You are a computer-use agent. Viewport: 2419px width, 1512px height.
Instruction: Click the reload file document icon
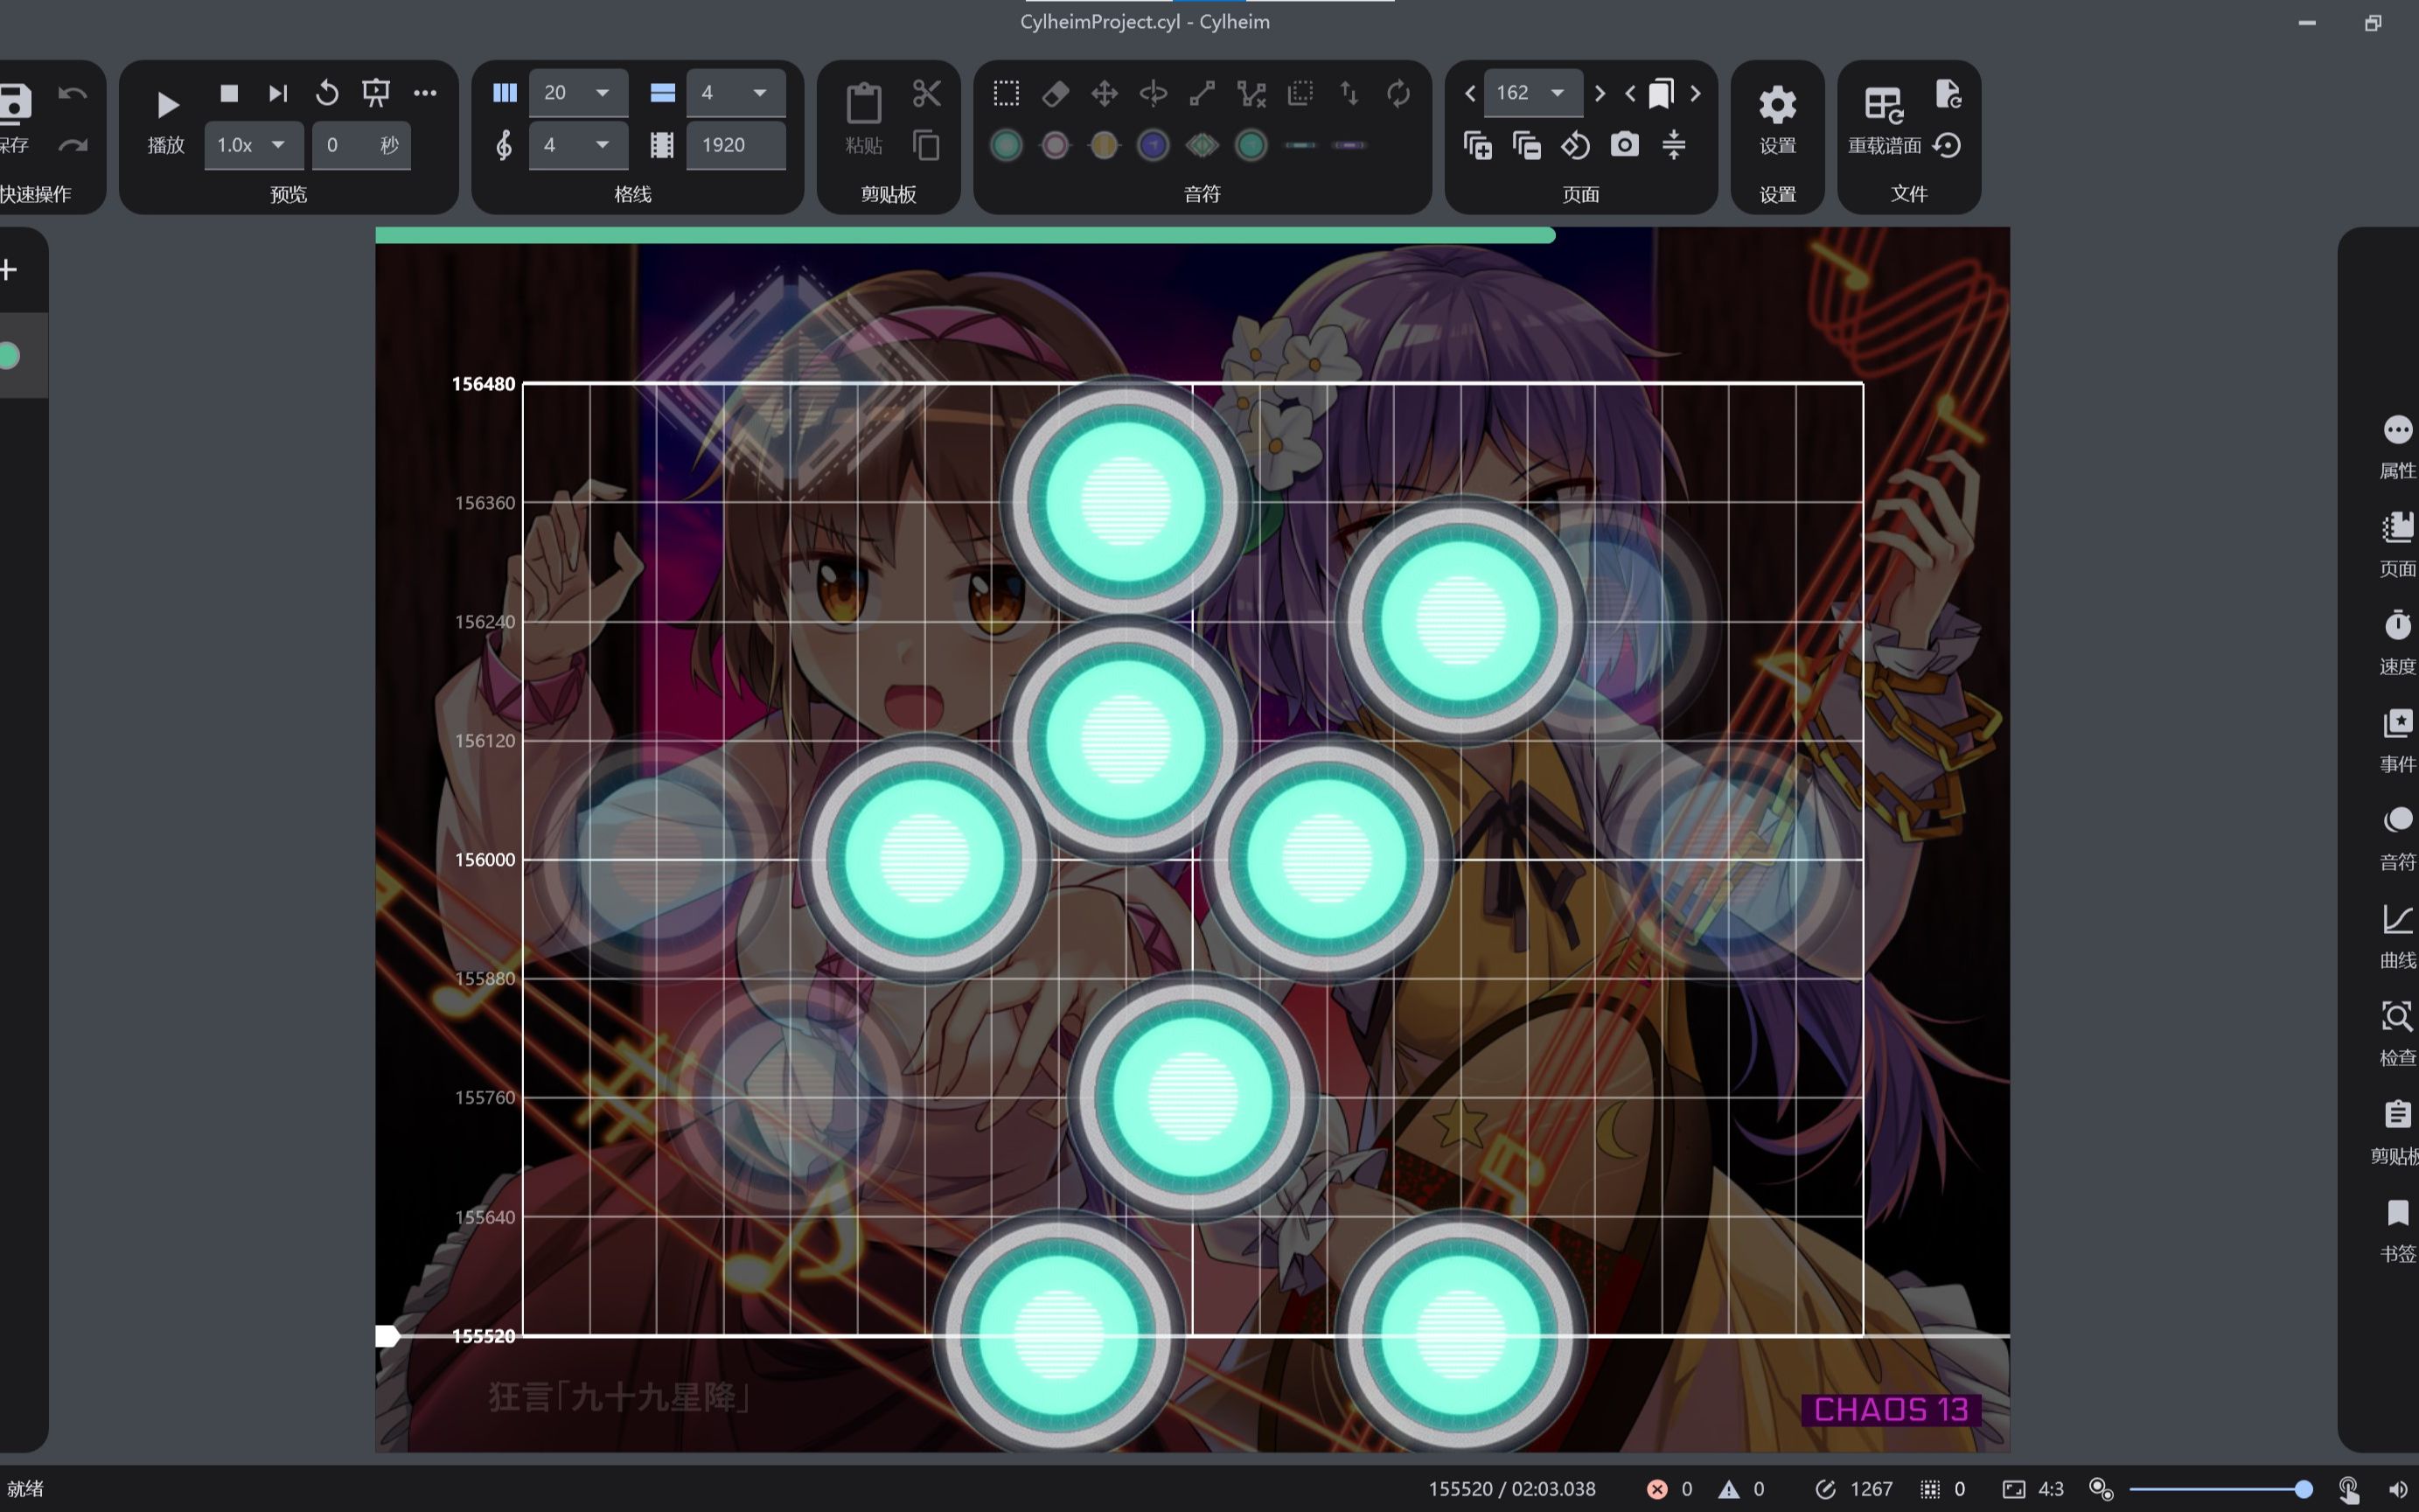click(1948, 93)
